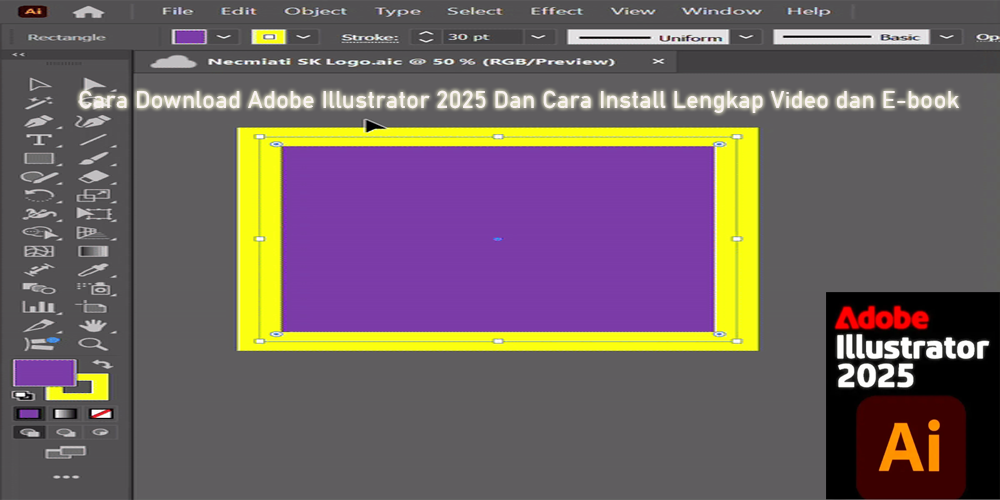This screenshot has height=500, width=1000.
Task: Select the Scale tool
Action: pyautogui.click(x=93, y=195)
